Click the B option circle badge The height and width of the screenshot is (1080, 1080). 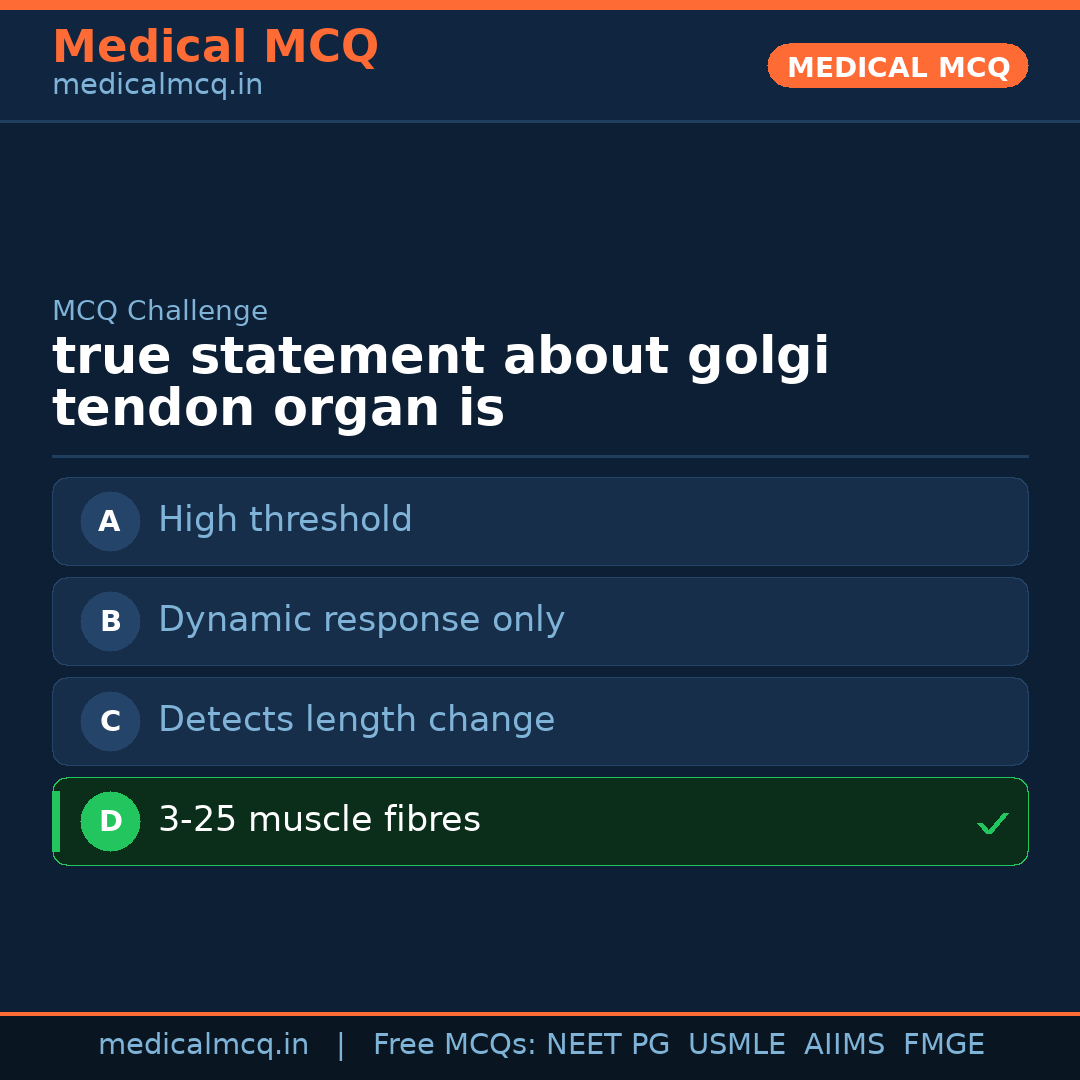pyautogui.click(x=110, y=621)
